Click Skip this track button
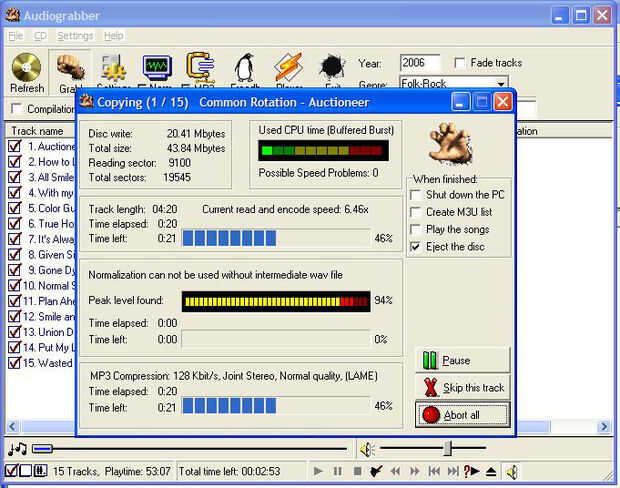620x488 pixels. coord(463,388)
